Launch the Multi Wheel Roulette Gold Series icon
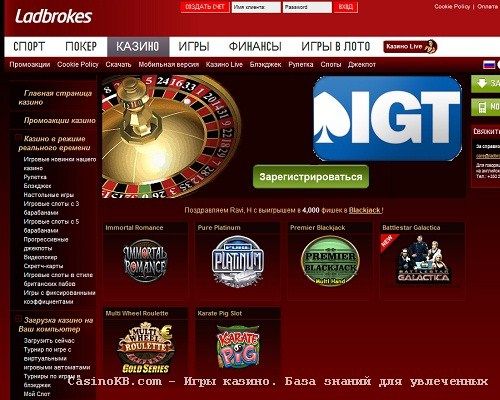Screen dimensions: 500x400 coord(145,347)
